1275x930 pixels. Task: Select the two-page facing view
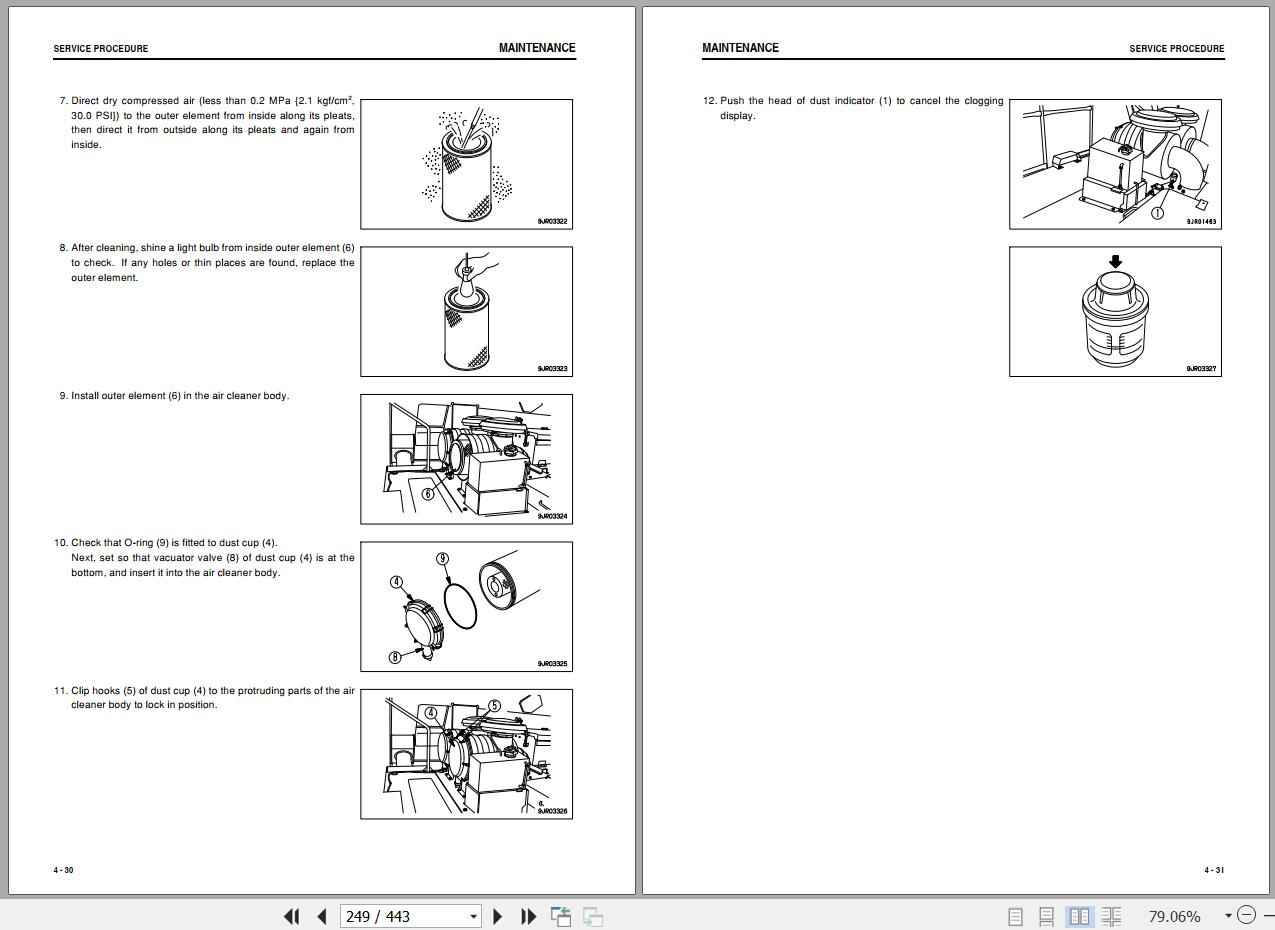coord(1079,916)
